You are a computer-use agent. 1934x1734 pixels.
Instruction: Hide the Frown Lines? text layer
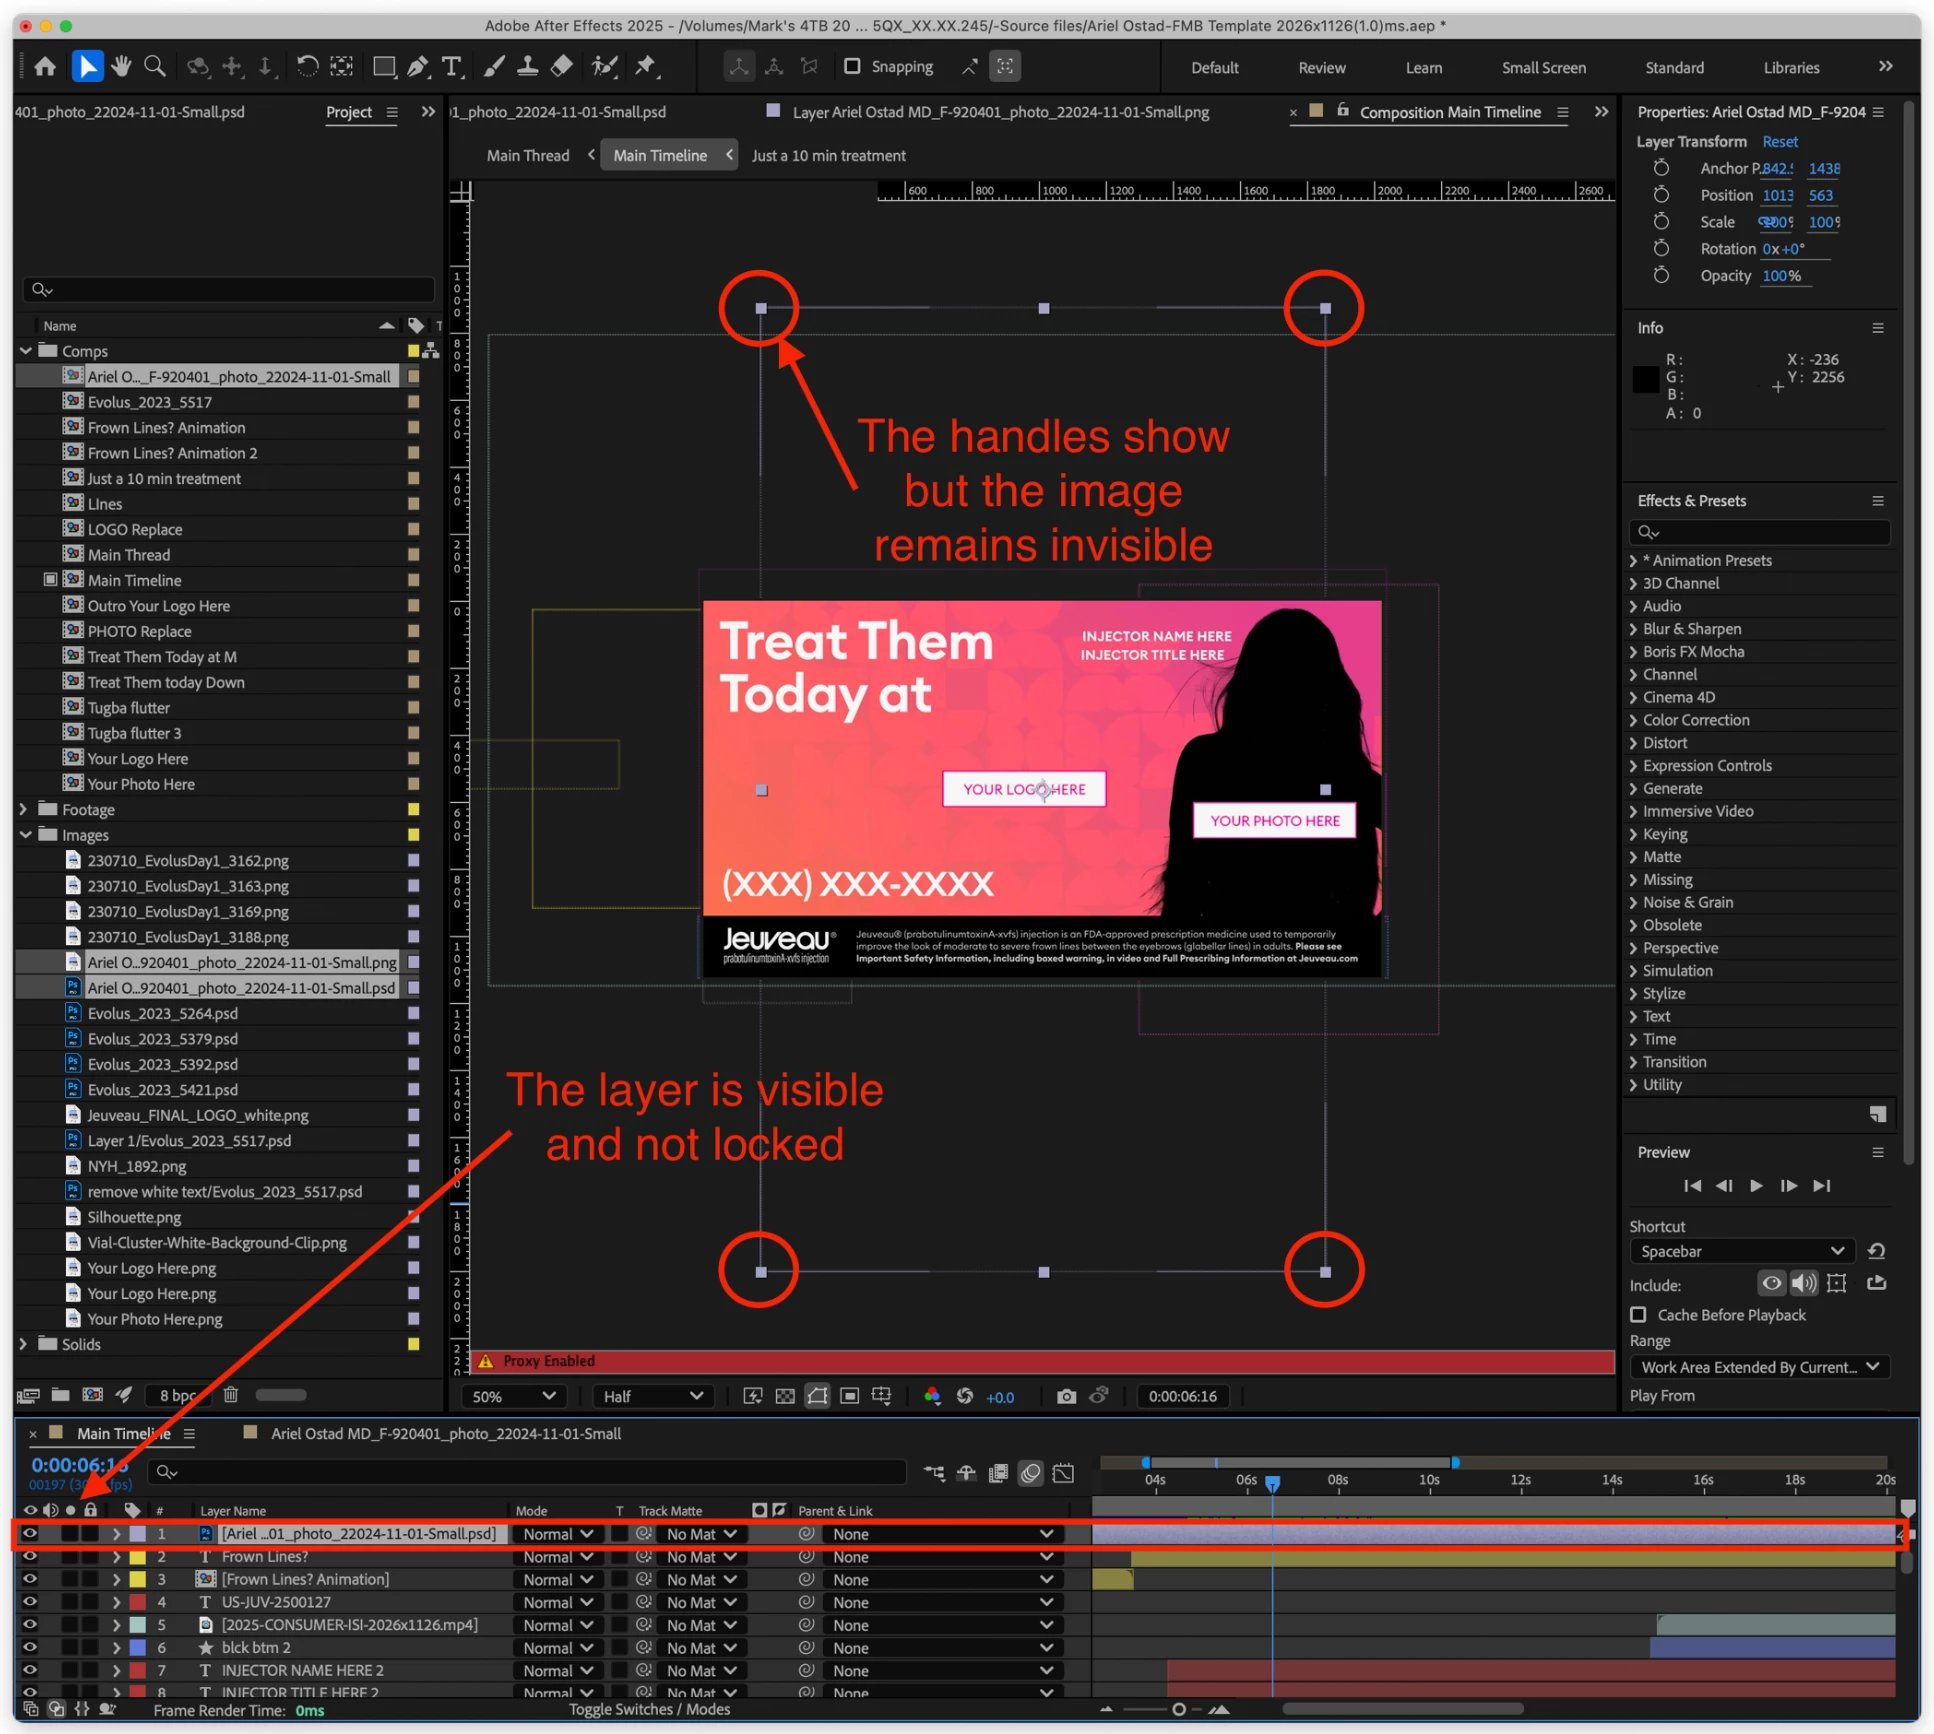point(29,1557)
